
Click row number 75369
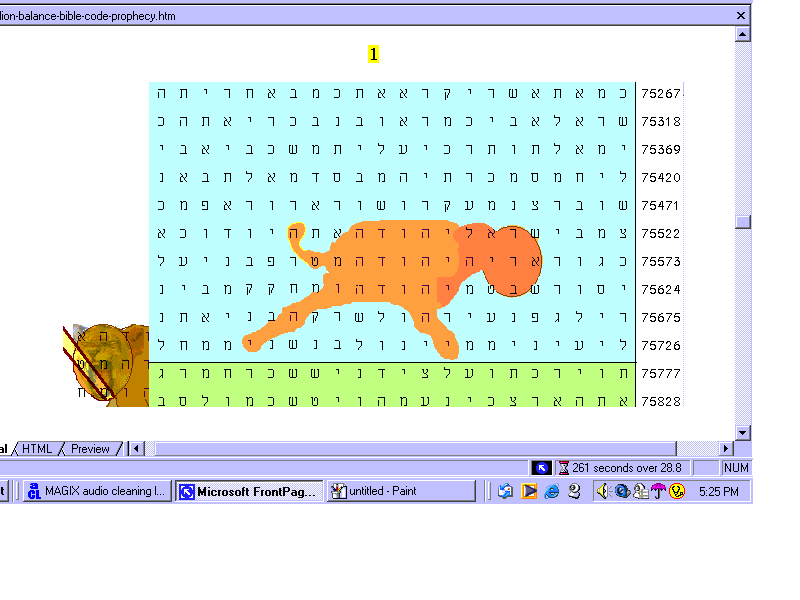click(661, 150)
